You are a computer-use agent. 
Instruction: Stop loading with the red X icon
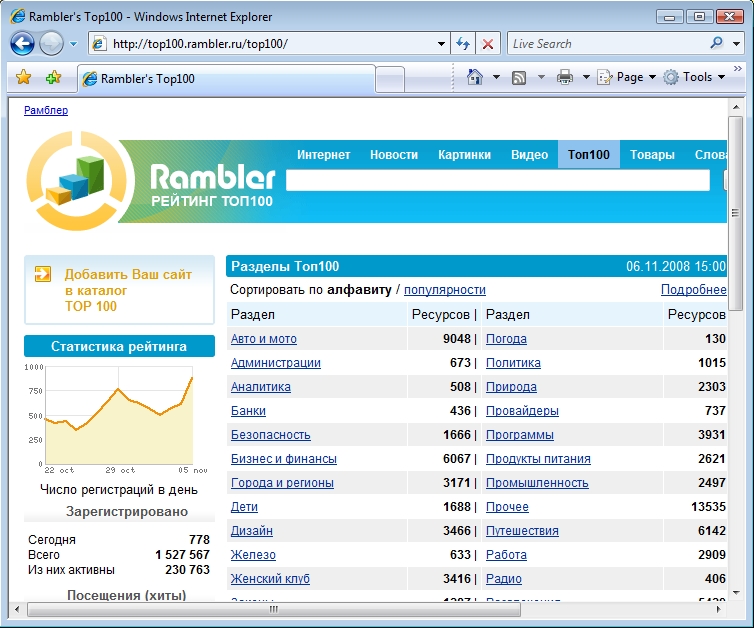point(488,44)
